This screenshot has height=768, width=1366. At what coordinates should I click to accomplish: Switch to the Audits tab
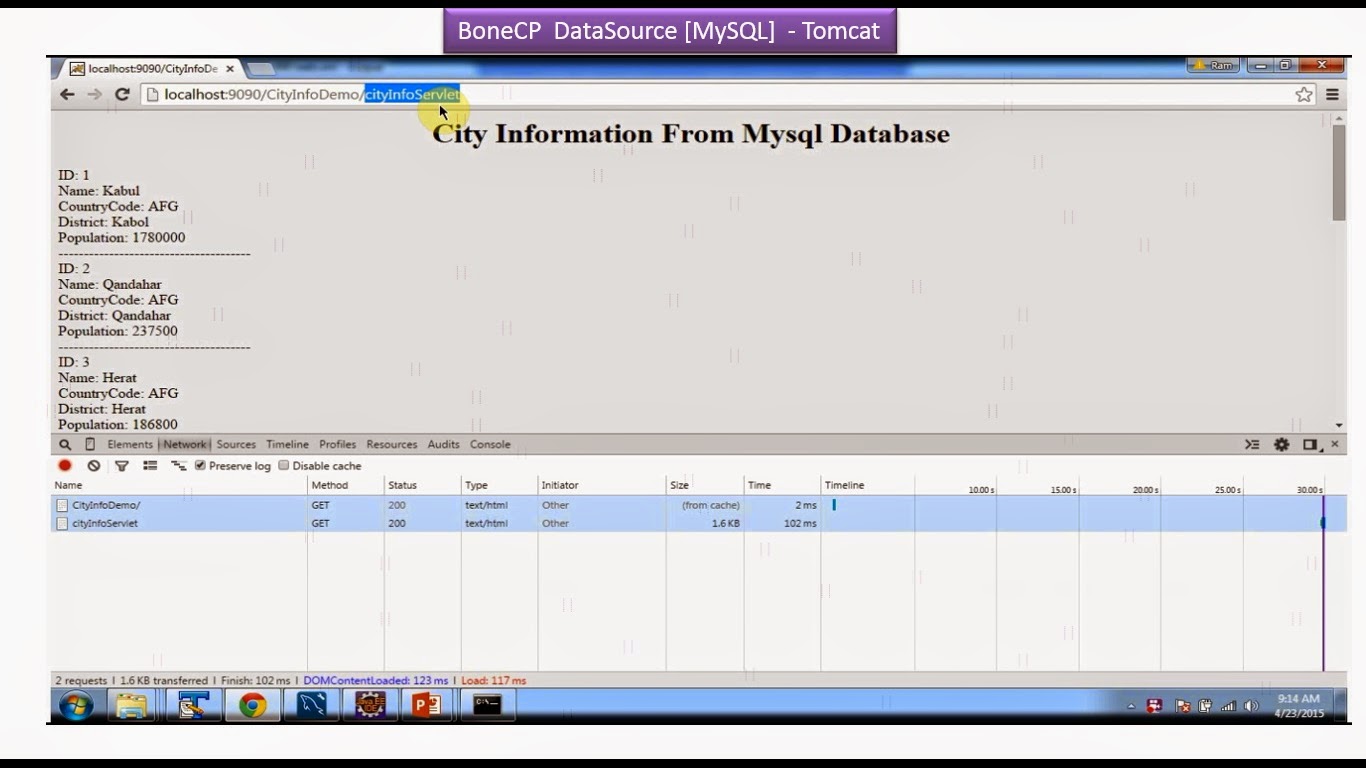point(443,445)
